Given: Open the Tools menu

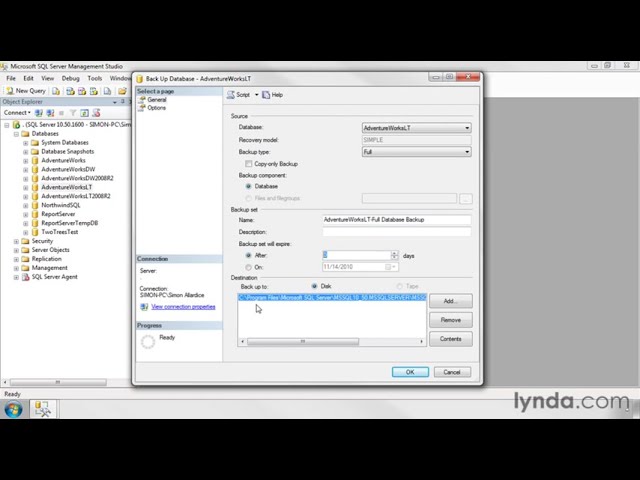Looking at the screenshot, I should pyautogui.click(x=95, y=78).
